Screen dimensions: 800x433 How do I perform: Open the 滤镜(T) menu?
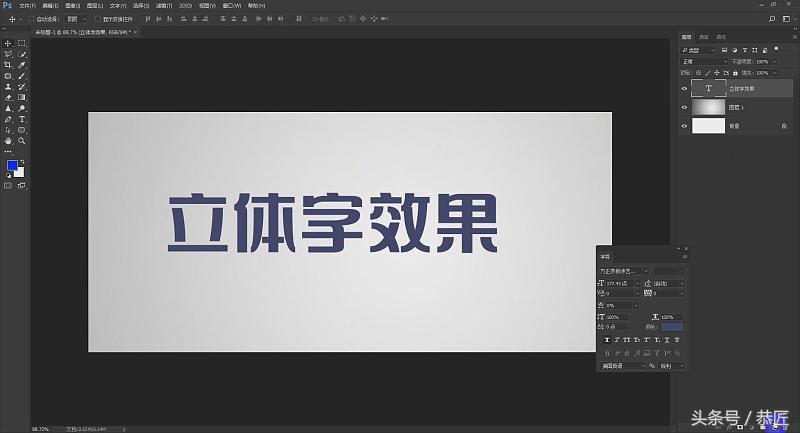point(163,6)
